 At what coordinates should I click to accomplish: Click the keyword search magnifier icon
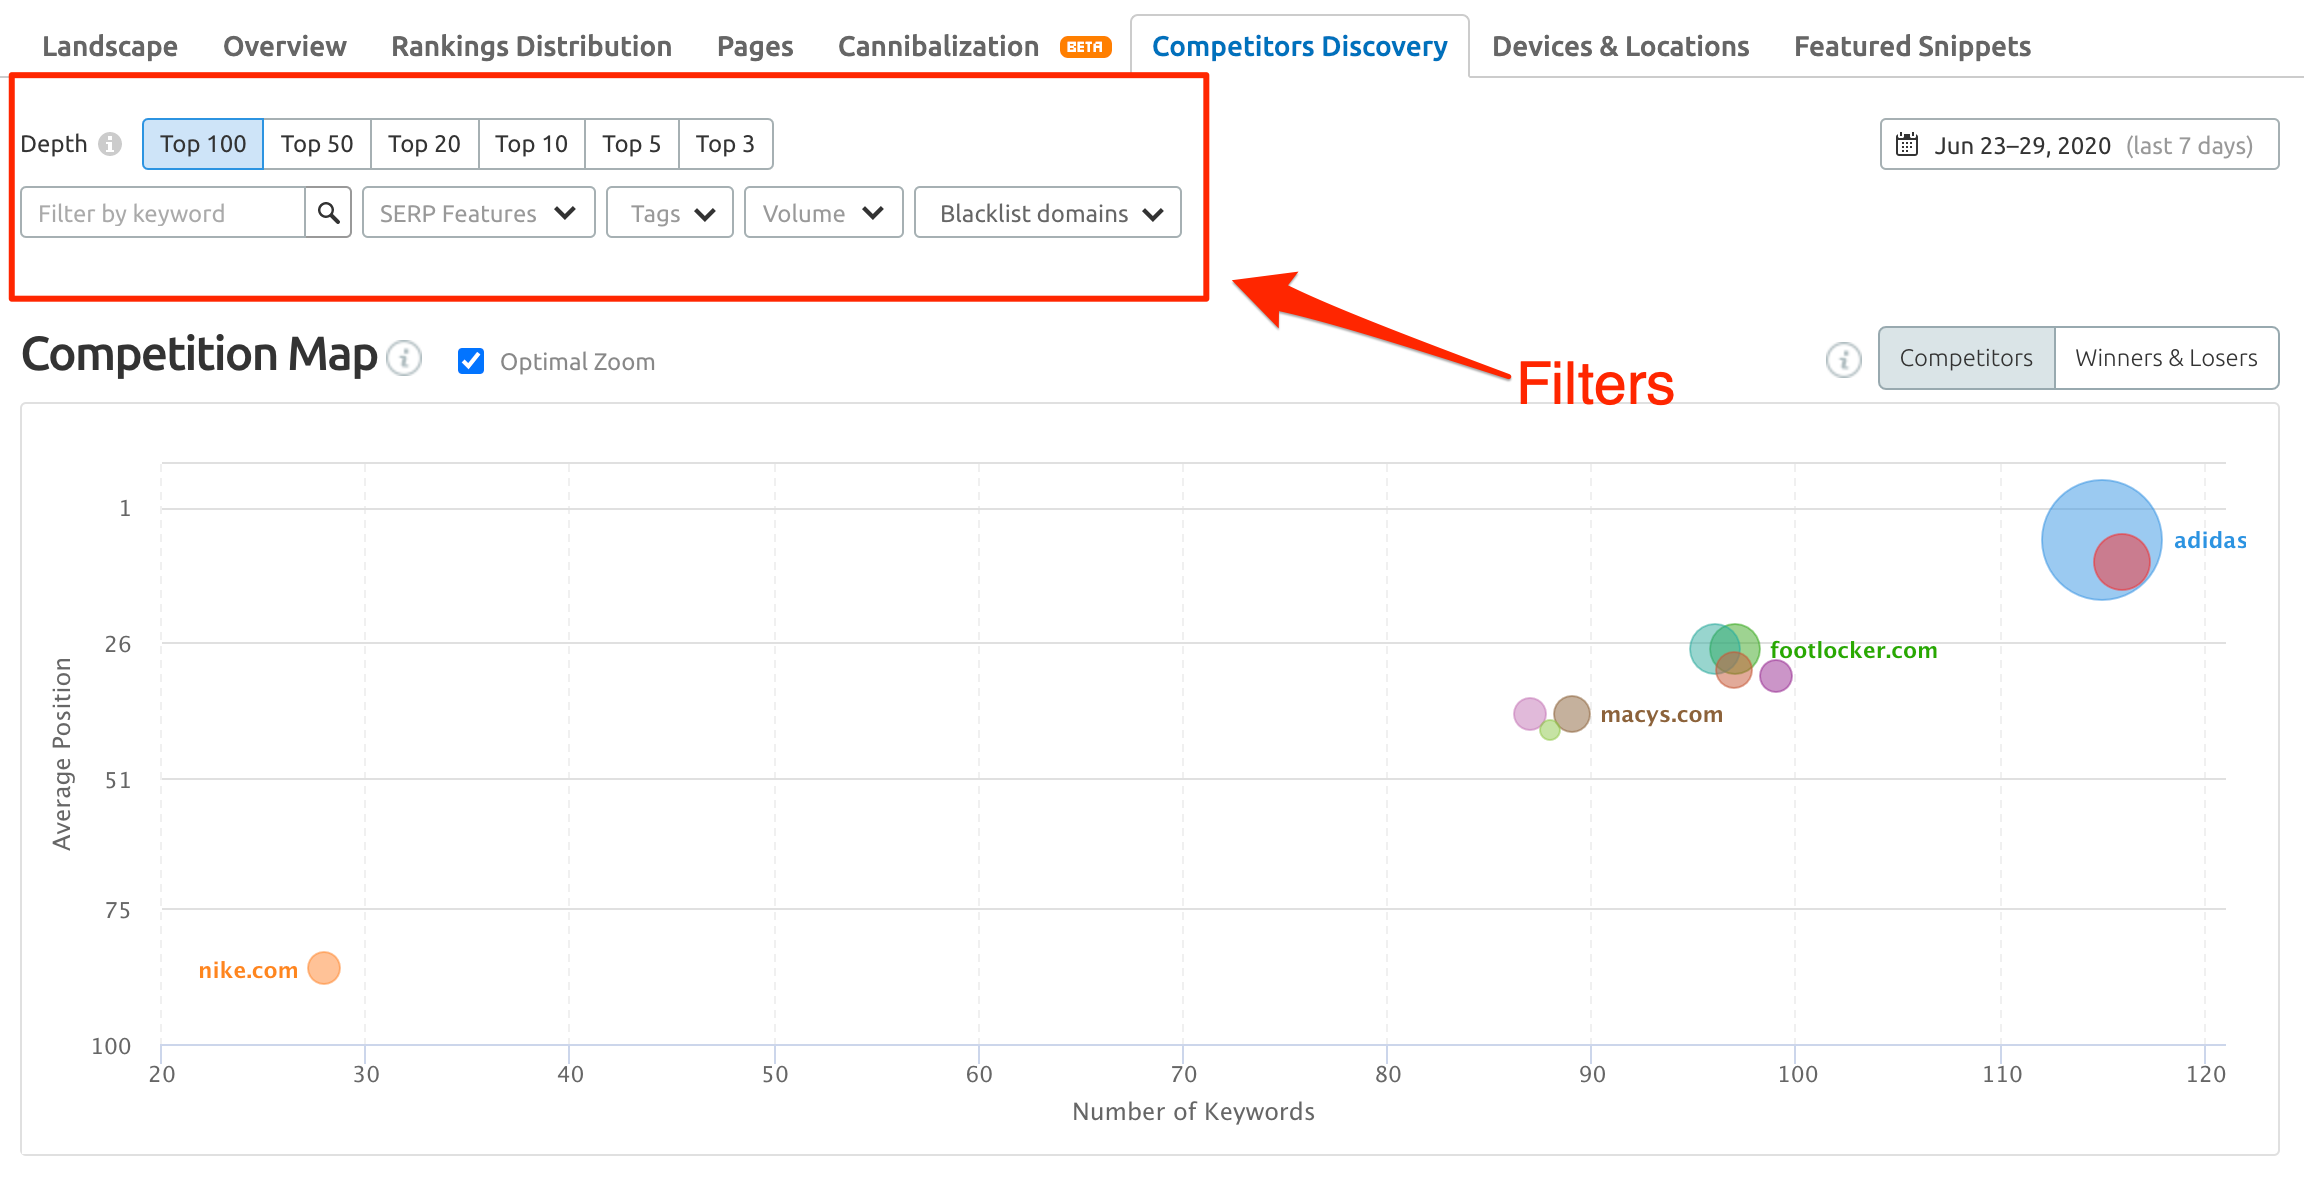pyautogui.click(x=328, y=212)
